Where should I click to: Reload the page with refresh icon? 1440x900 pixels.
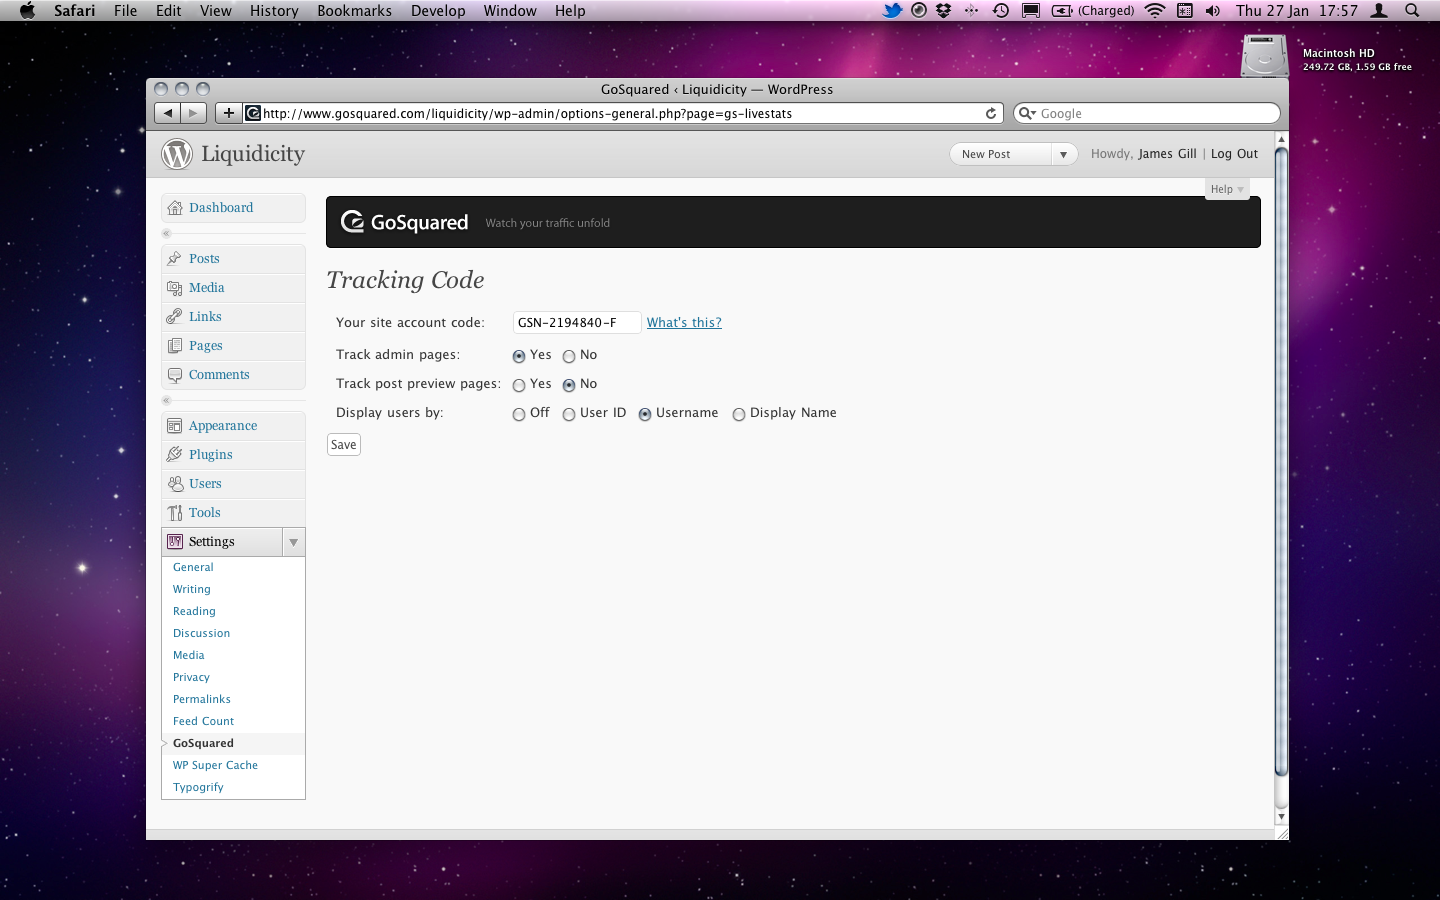click(x=991, y=113)
